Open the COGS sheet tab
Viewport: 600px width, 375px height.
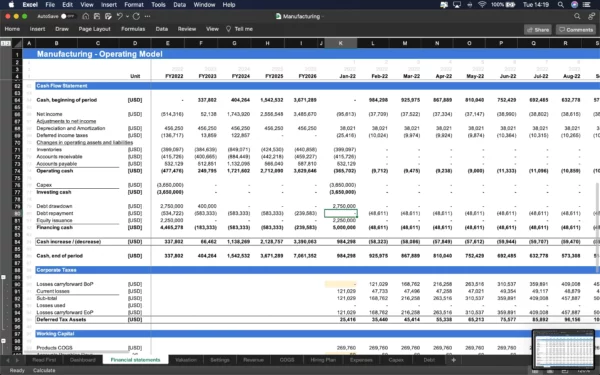(287, 360)
